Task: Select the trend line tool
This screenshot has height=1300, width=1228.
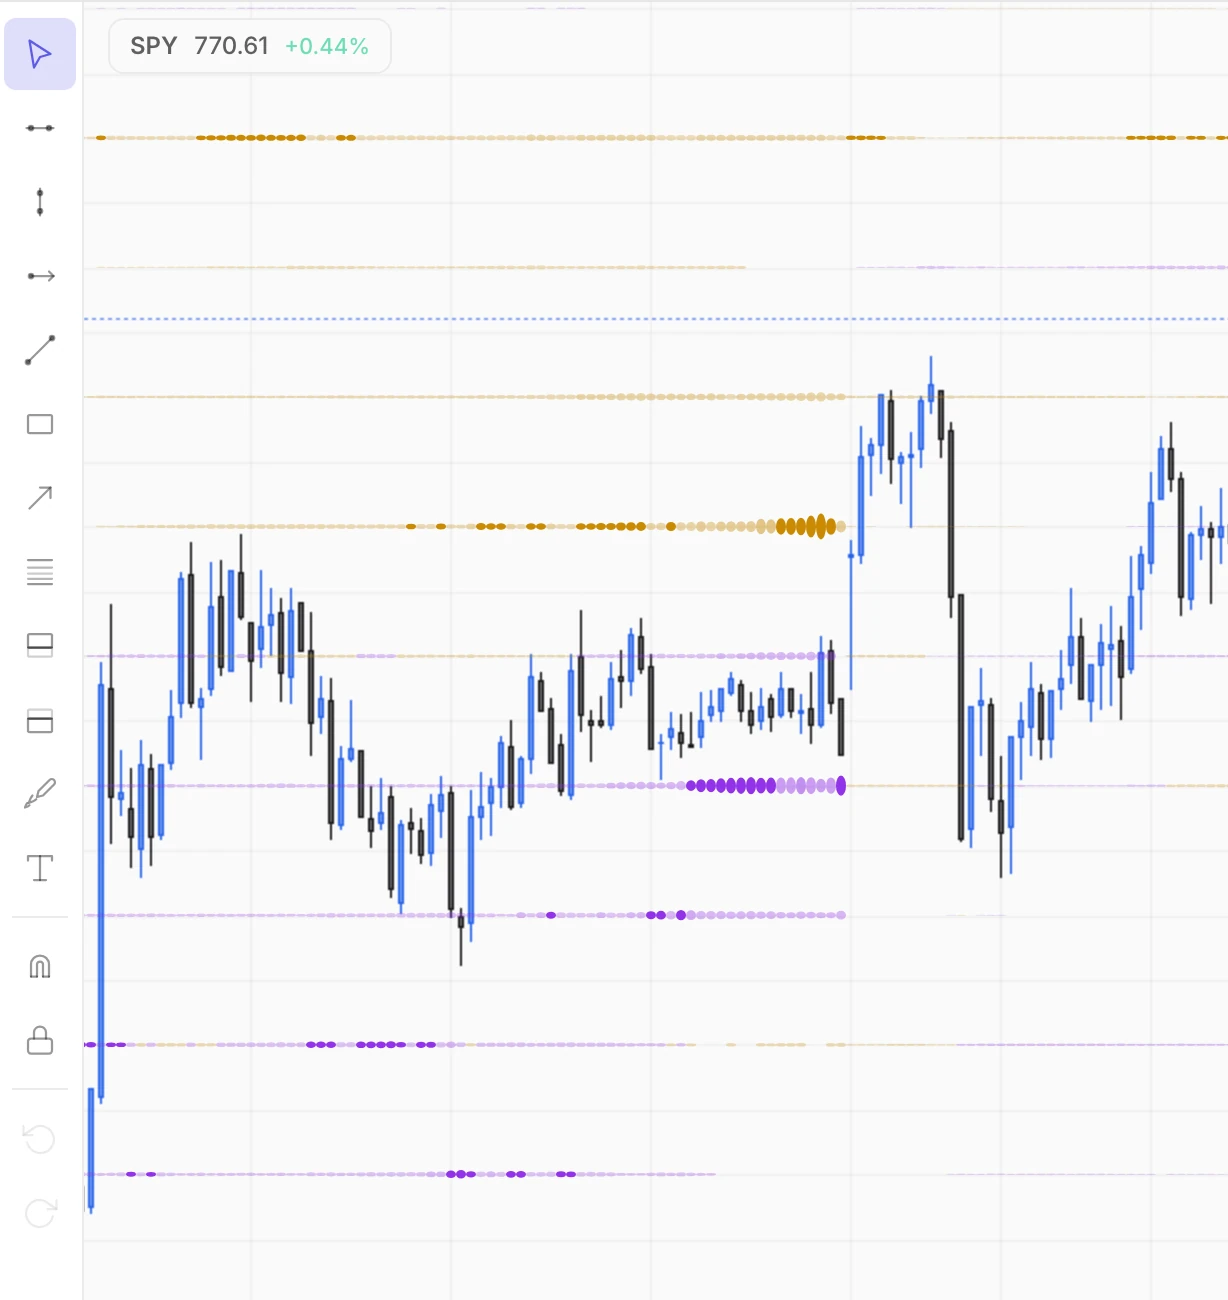Action: point(40,350)
